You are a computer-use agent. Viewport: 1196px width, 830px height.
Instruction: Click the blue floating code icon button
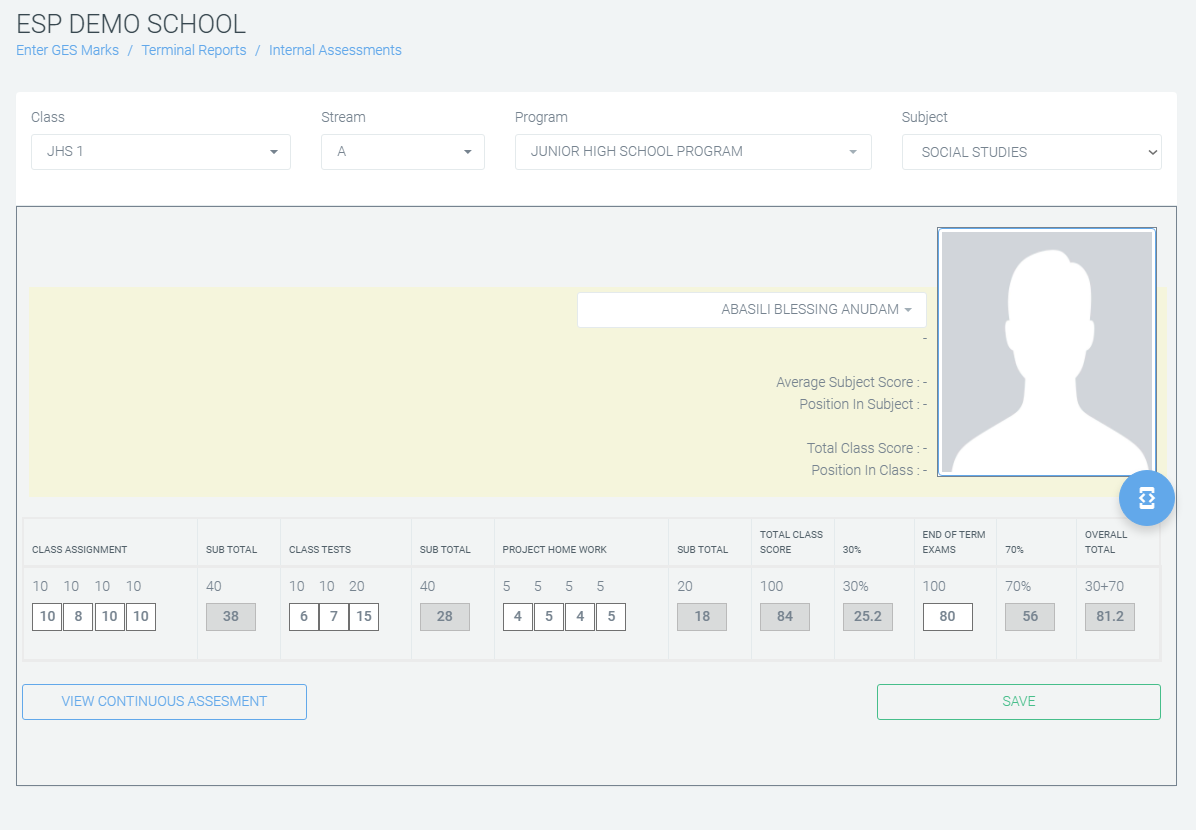coord(1146,497)
